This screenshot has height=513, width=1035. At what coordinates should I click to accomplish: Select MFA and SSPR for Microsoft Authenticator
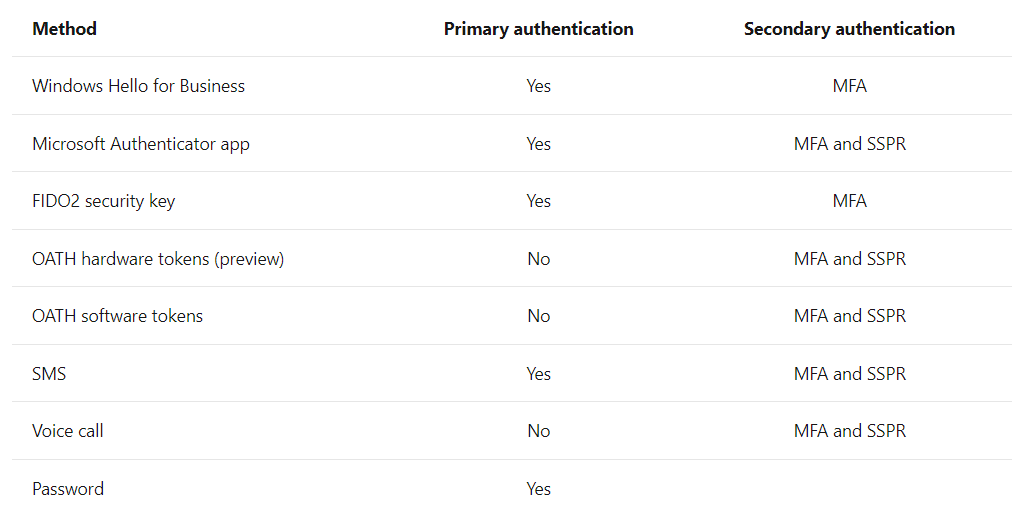pyautogui.click(x=849, y=144)
